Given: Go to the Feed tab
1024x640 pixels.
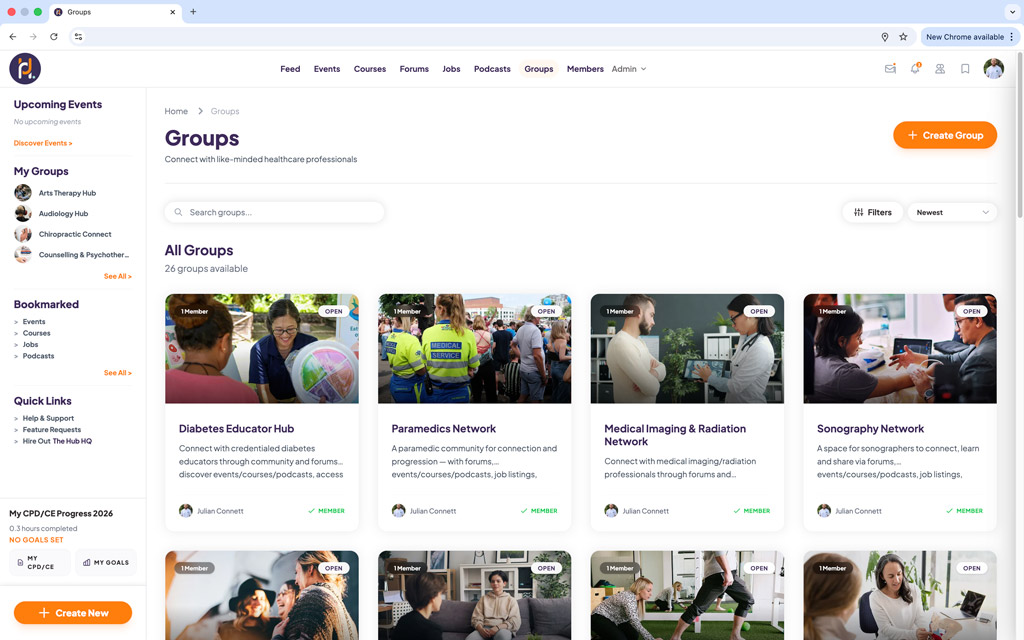Looking at the screenshot, I should [x=290, y=69].
